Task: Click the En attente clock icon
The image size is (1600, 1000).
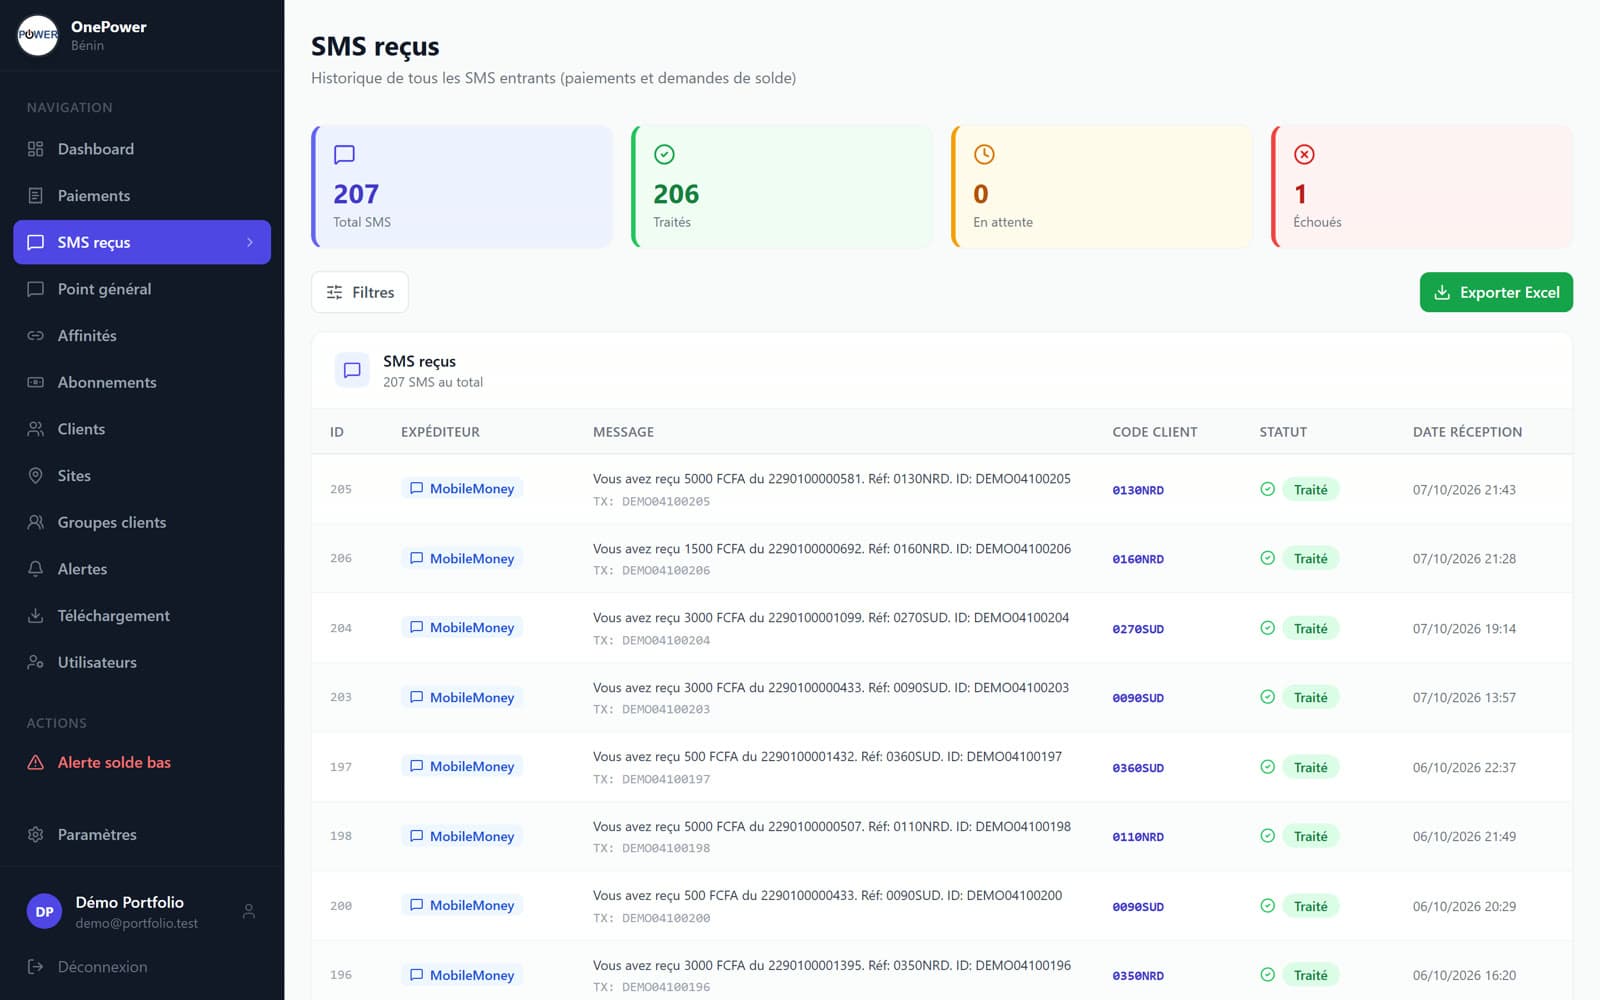Action: pyautogui.click(x=984, y=154)
